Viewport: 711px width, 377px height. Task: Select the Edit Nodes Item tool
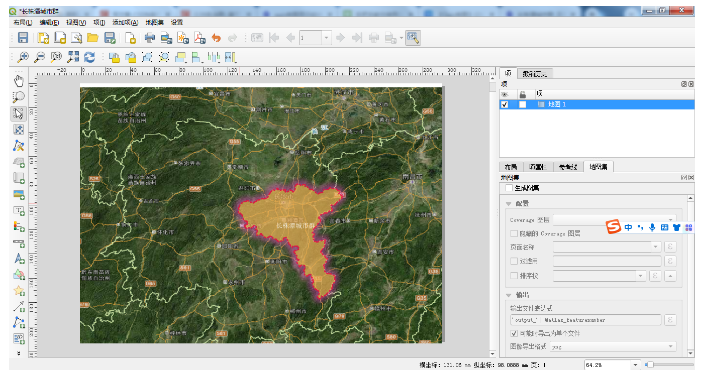click(x=19, y=146)
